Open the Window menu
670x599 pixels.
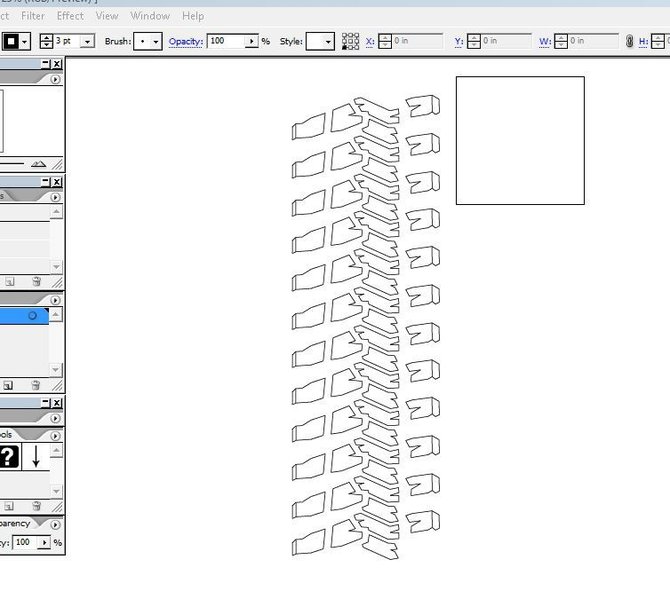click(x=150, y=16)
